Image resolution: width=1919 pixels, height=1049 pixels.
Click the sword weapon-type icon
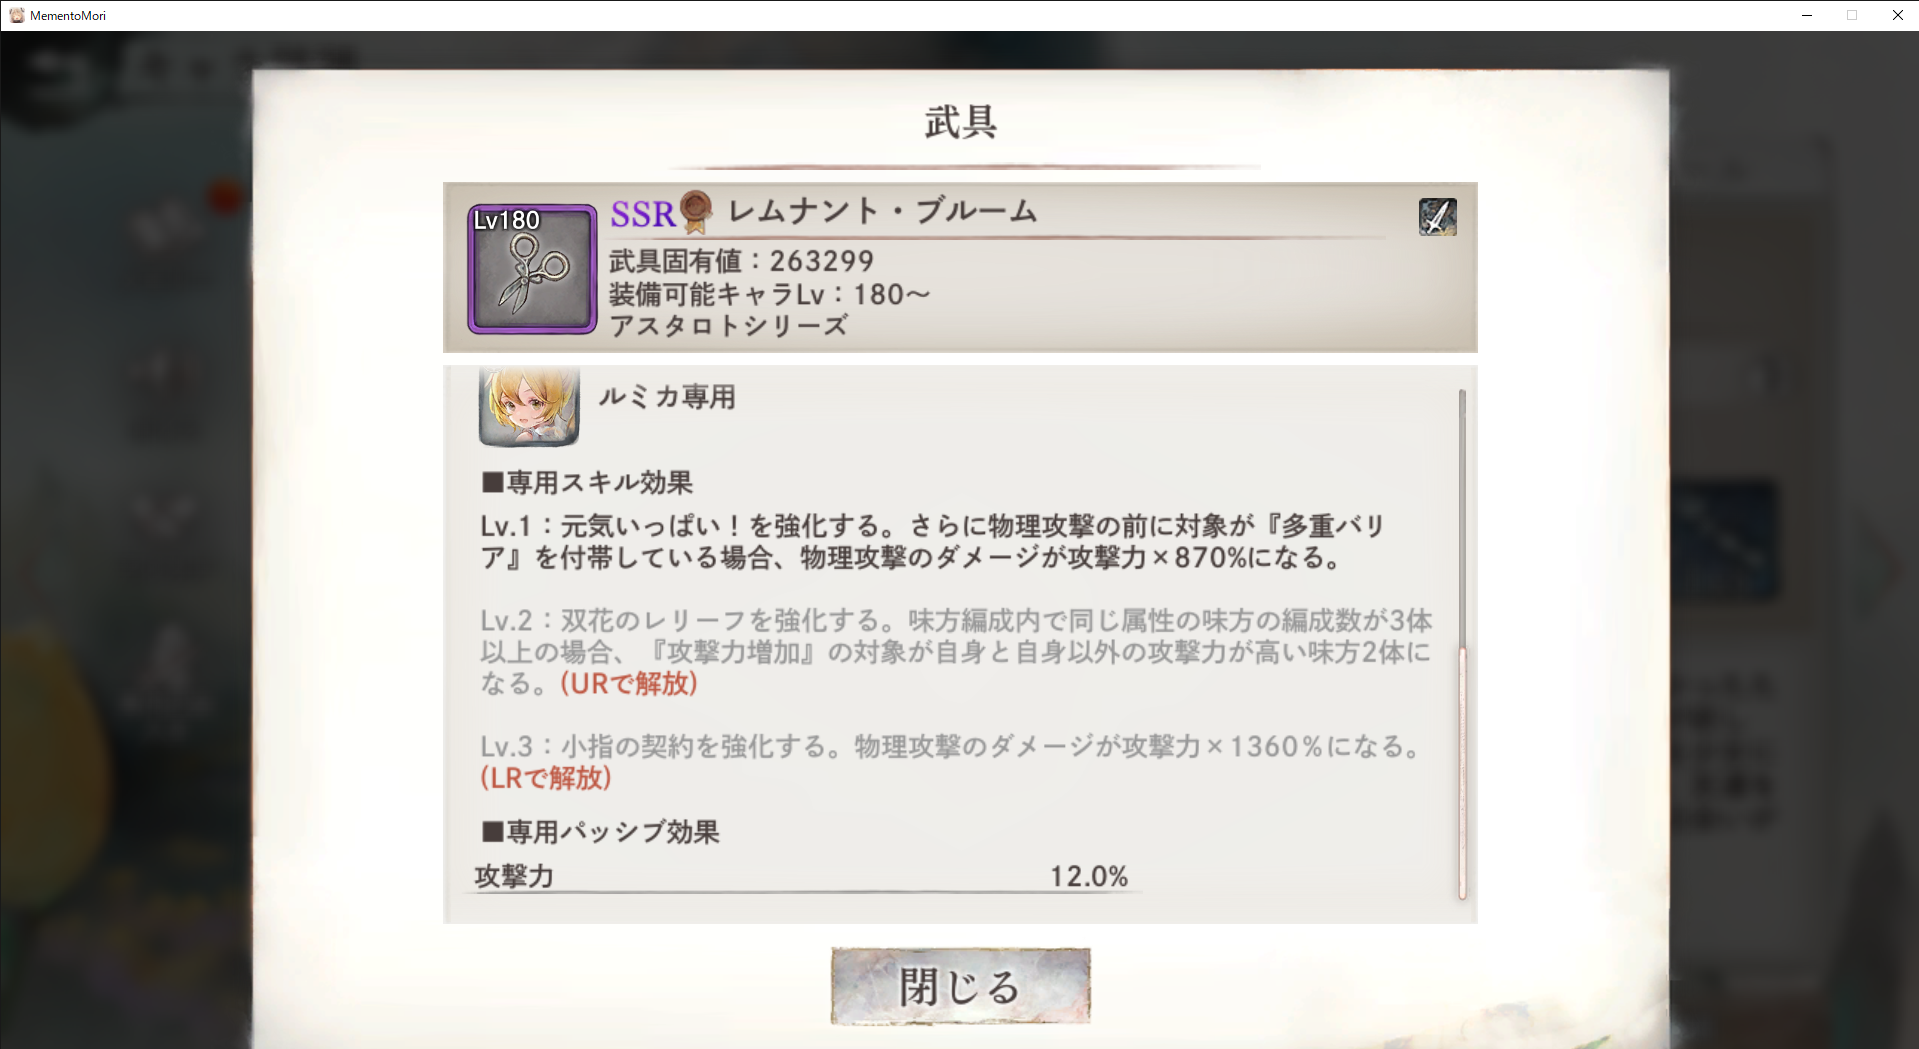click(x=1437, y=216)
